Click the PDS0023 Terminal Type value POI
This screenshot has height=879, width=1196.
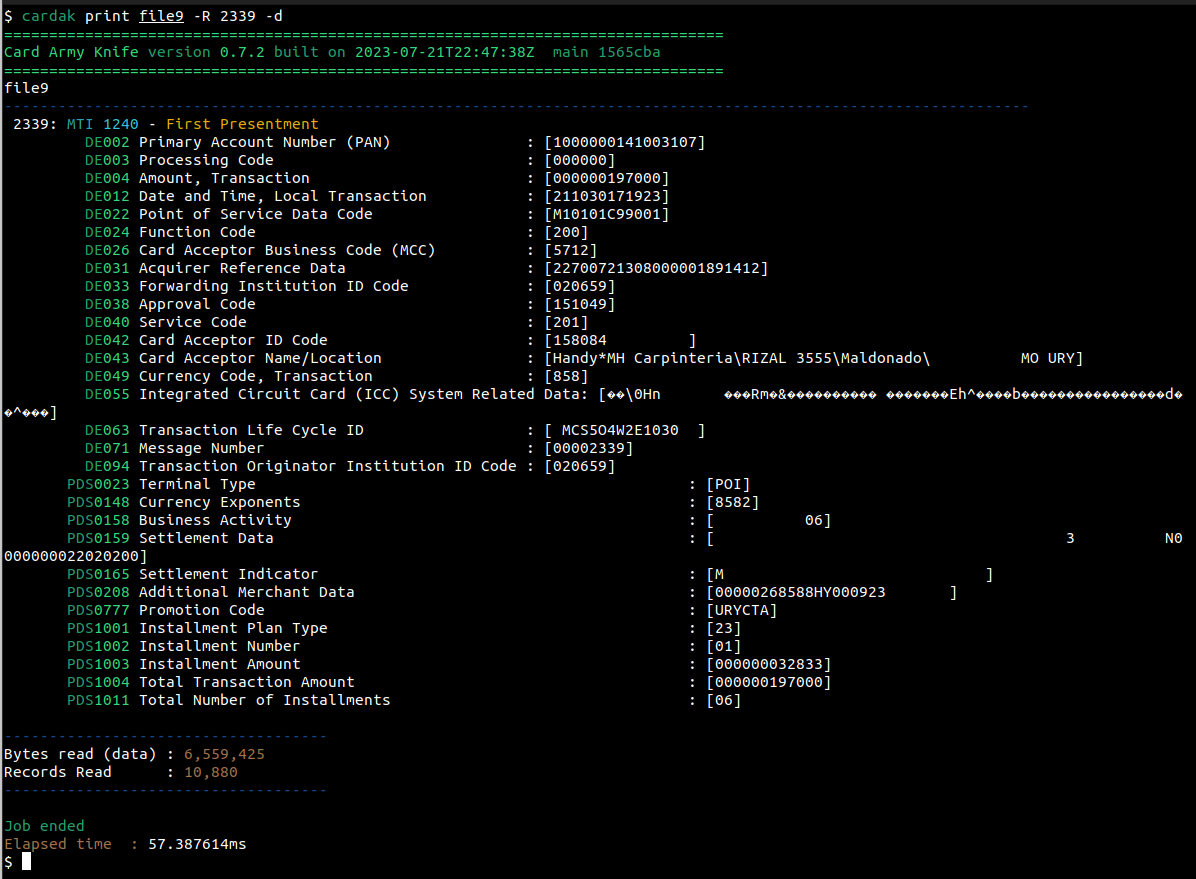point(728,484)
